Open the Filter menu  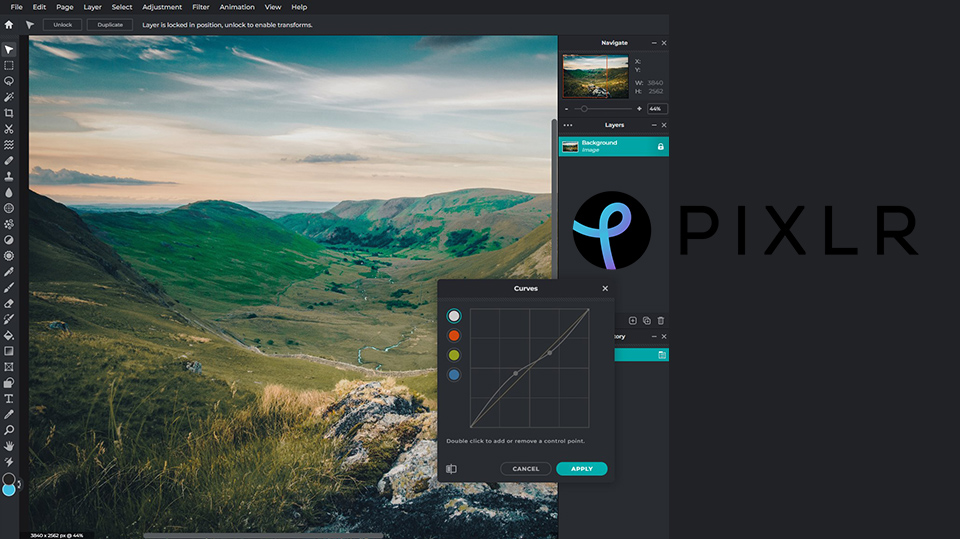pyautogui.click(x=201, y=7)
